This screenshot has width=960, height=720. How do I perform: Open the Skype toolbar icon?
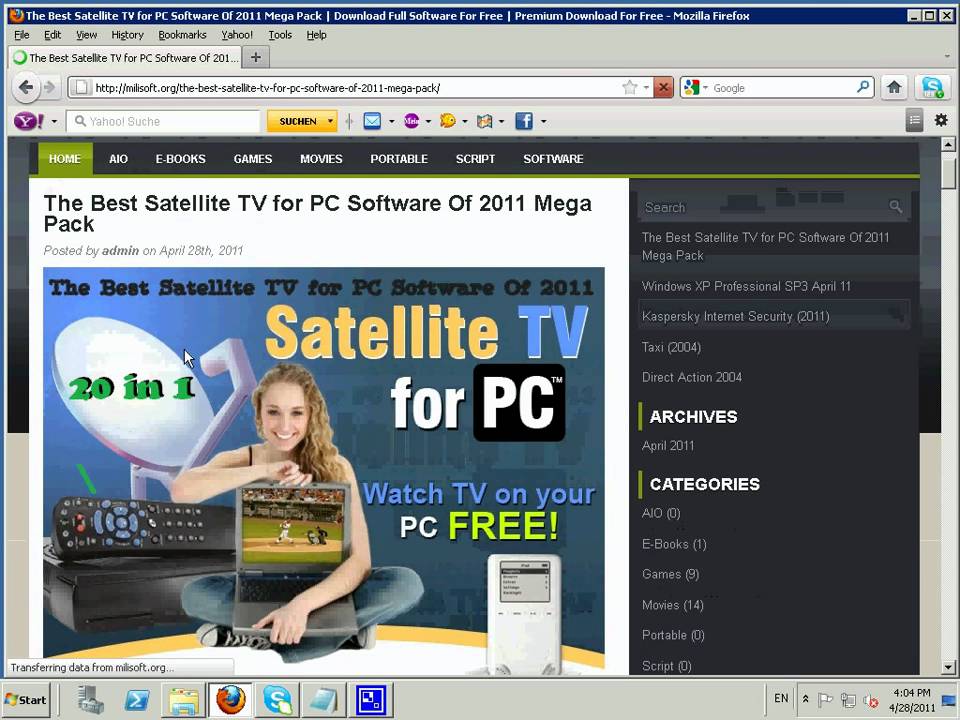point(932,87)
